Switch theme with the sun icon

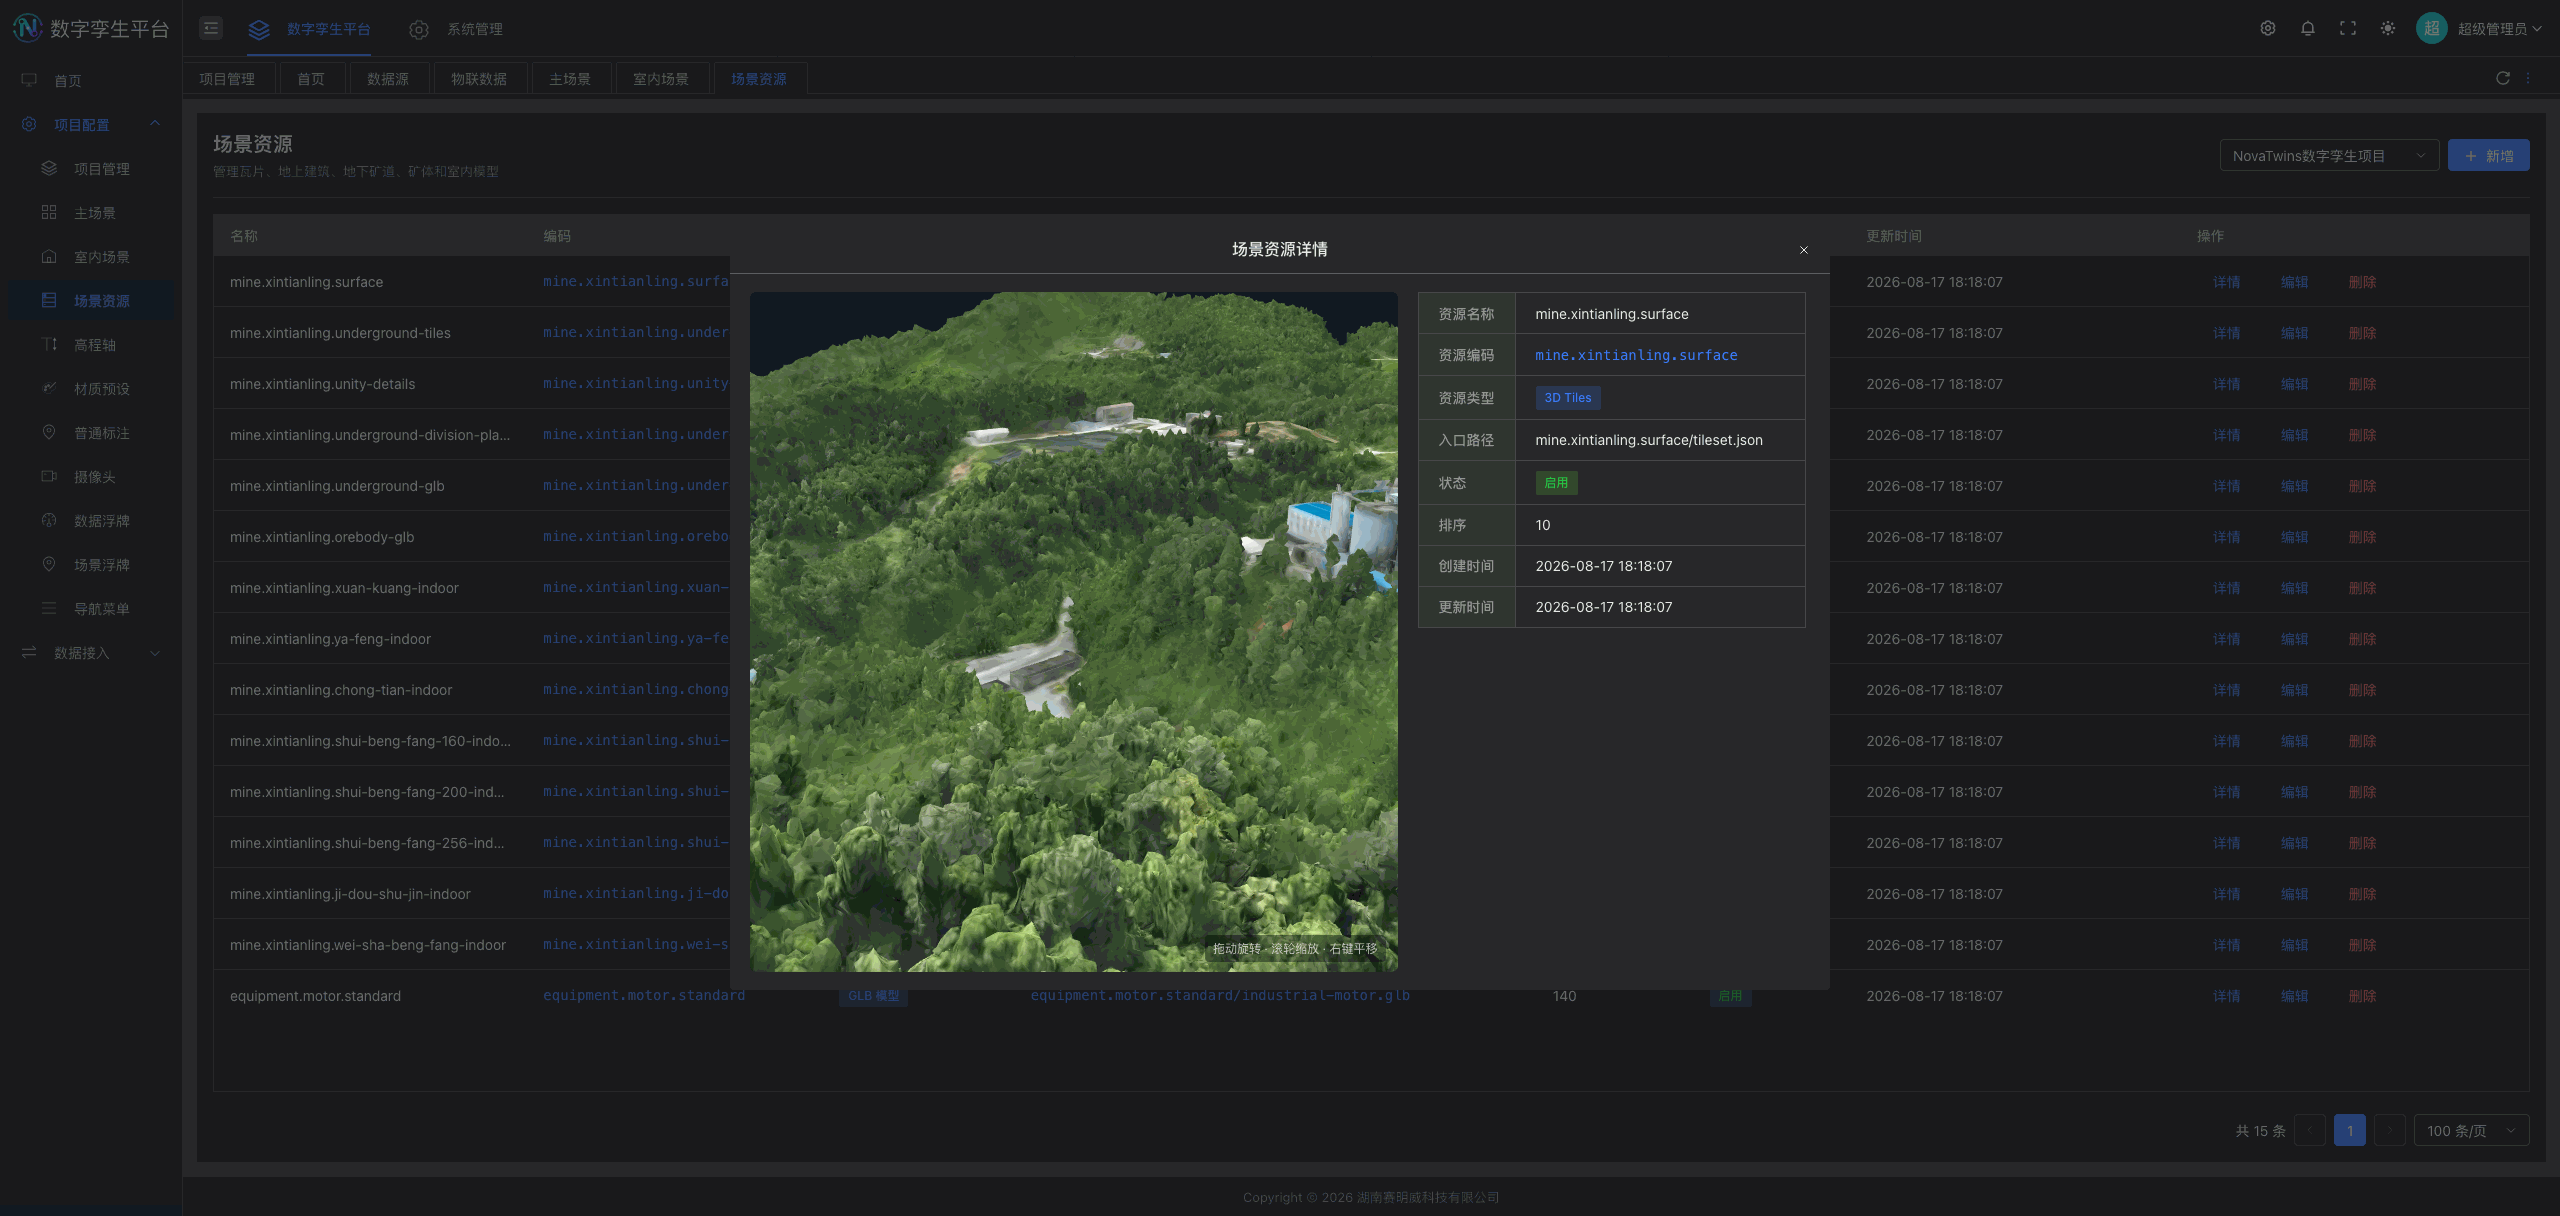pyautogui.click(x=2388, y=28)
